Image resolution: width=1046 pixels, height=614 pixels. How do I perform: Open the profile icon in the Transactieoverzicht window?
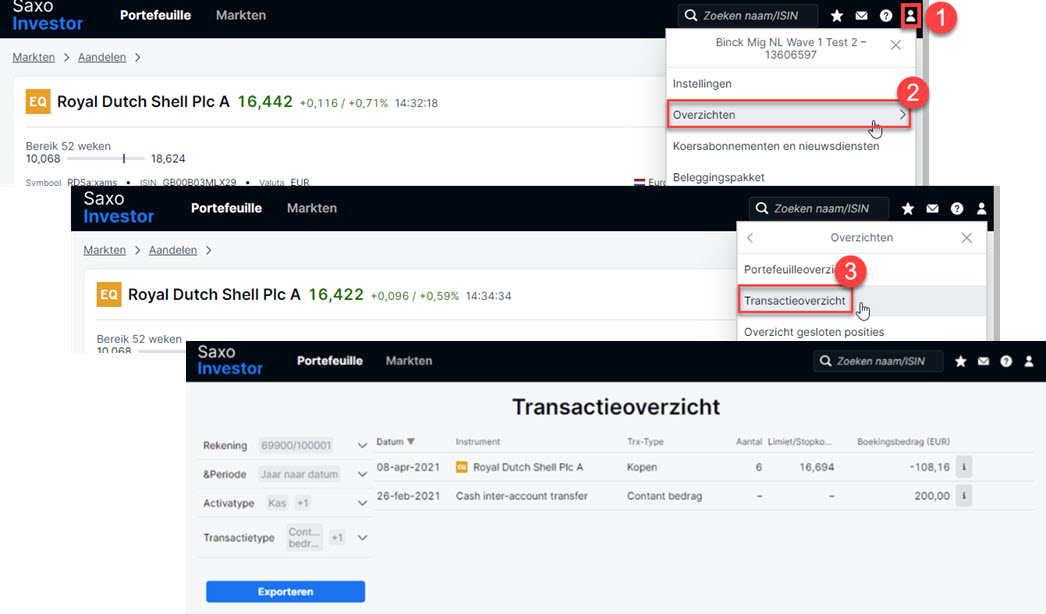pyautogui.click(x=1029, y=361)
